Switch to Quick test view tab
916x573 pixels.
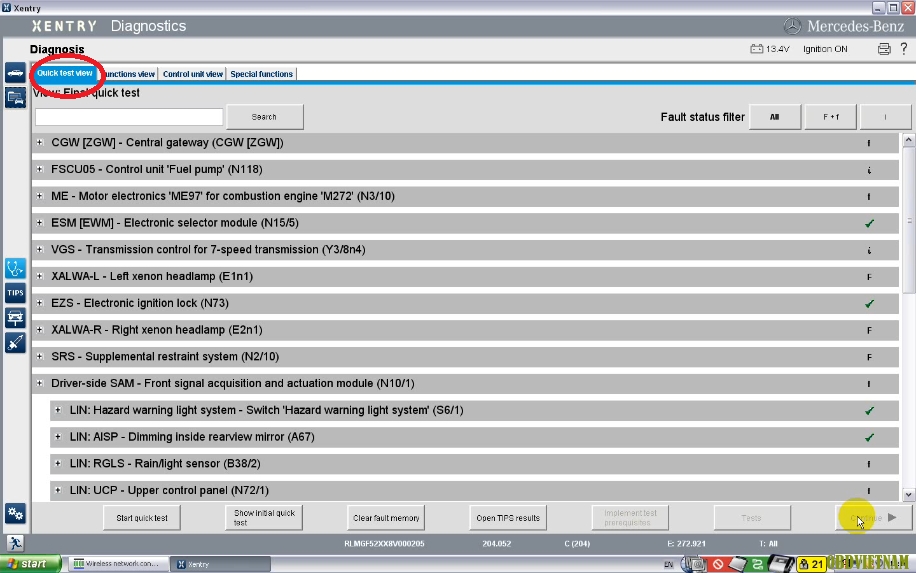pyautogui.click(x=65, y=74)
